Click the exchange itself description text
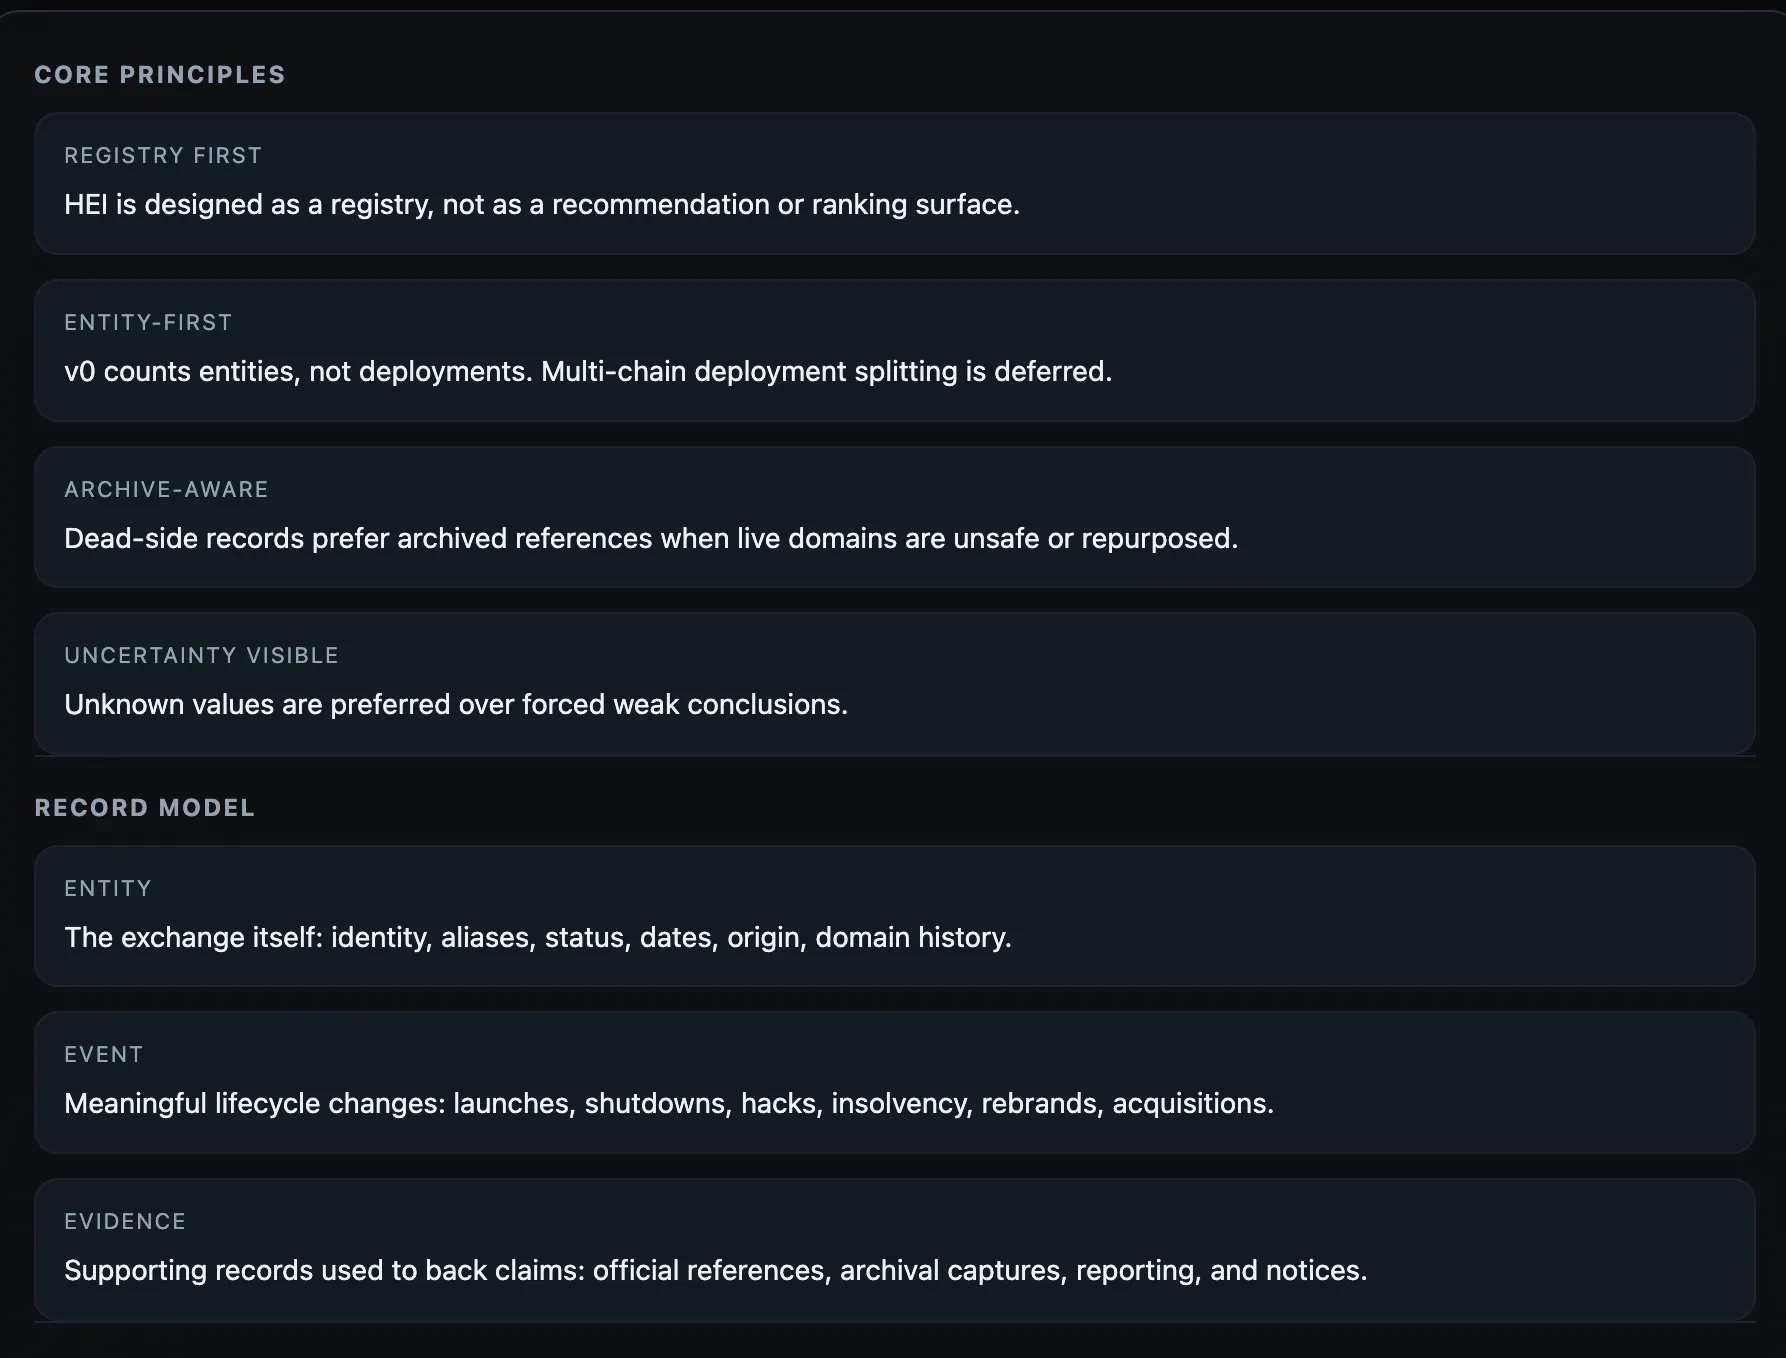The height and width of the screenshot is (1358, 1786). [538, 937]
